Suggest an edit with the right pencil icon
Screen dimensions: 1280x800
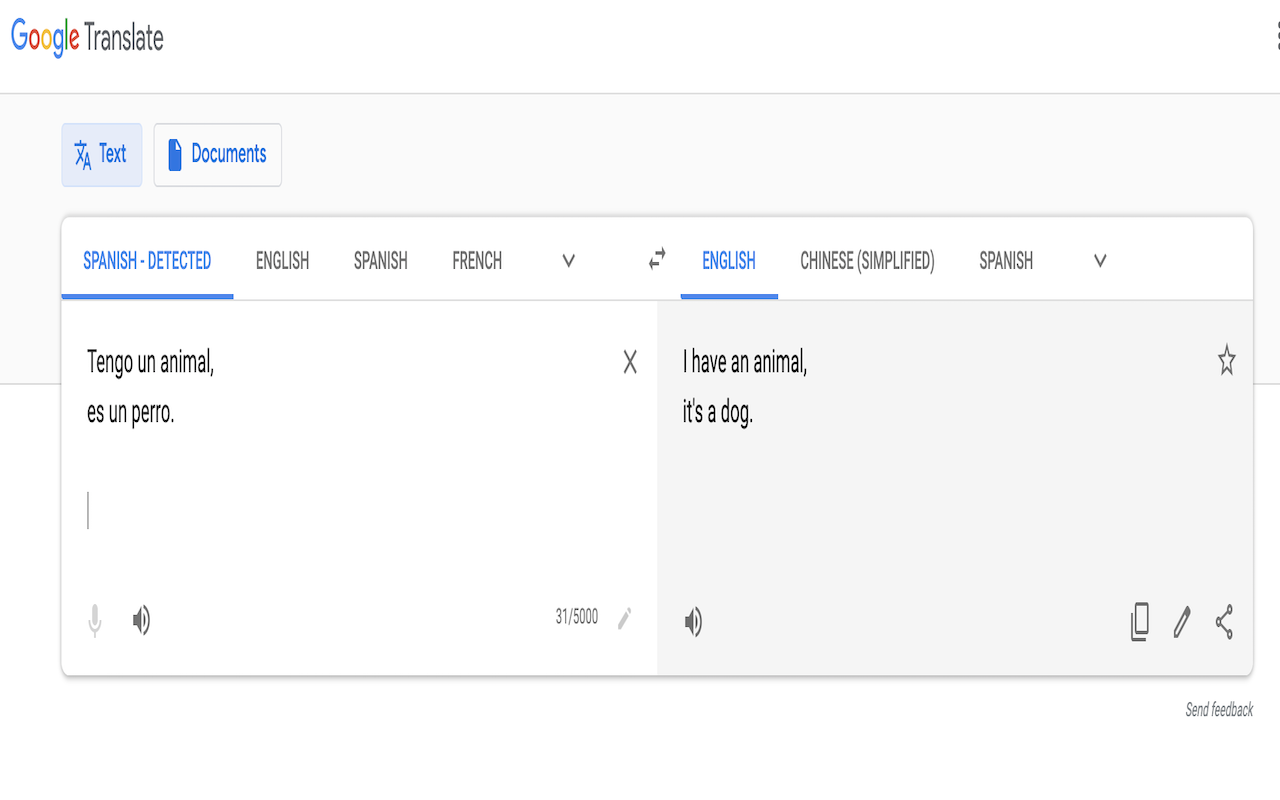tap(1182, 622)
